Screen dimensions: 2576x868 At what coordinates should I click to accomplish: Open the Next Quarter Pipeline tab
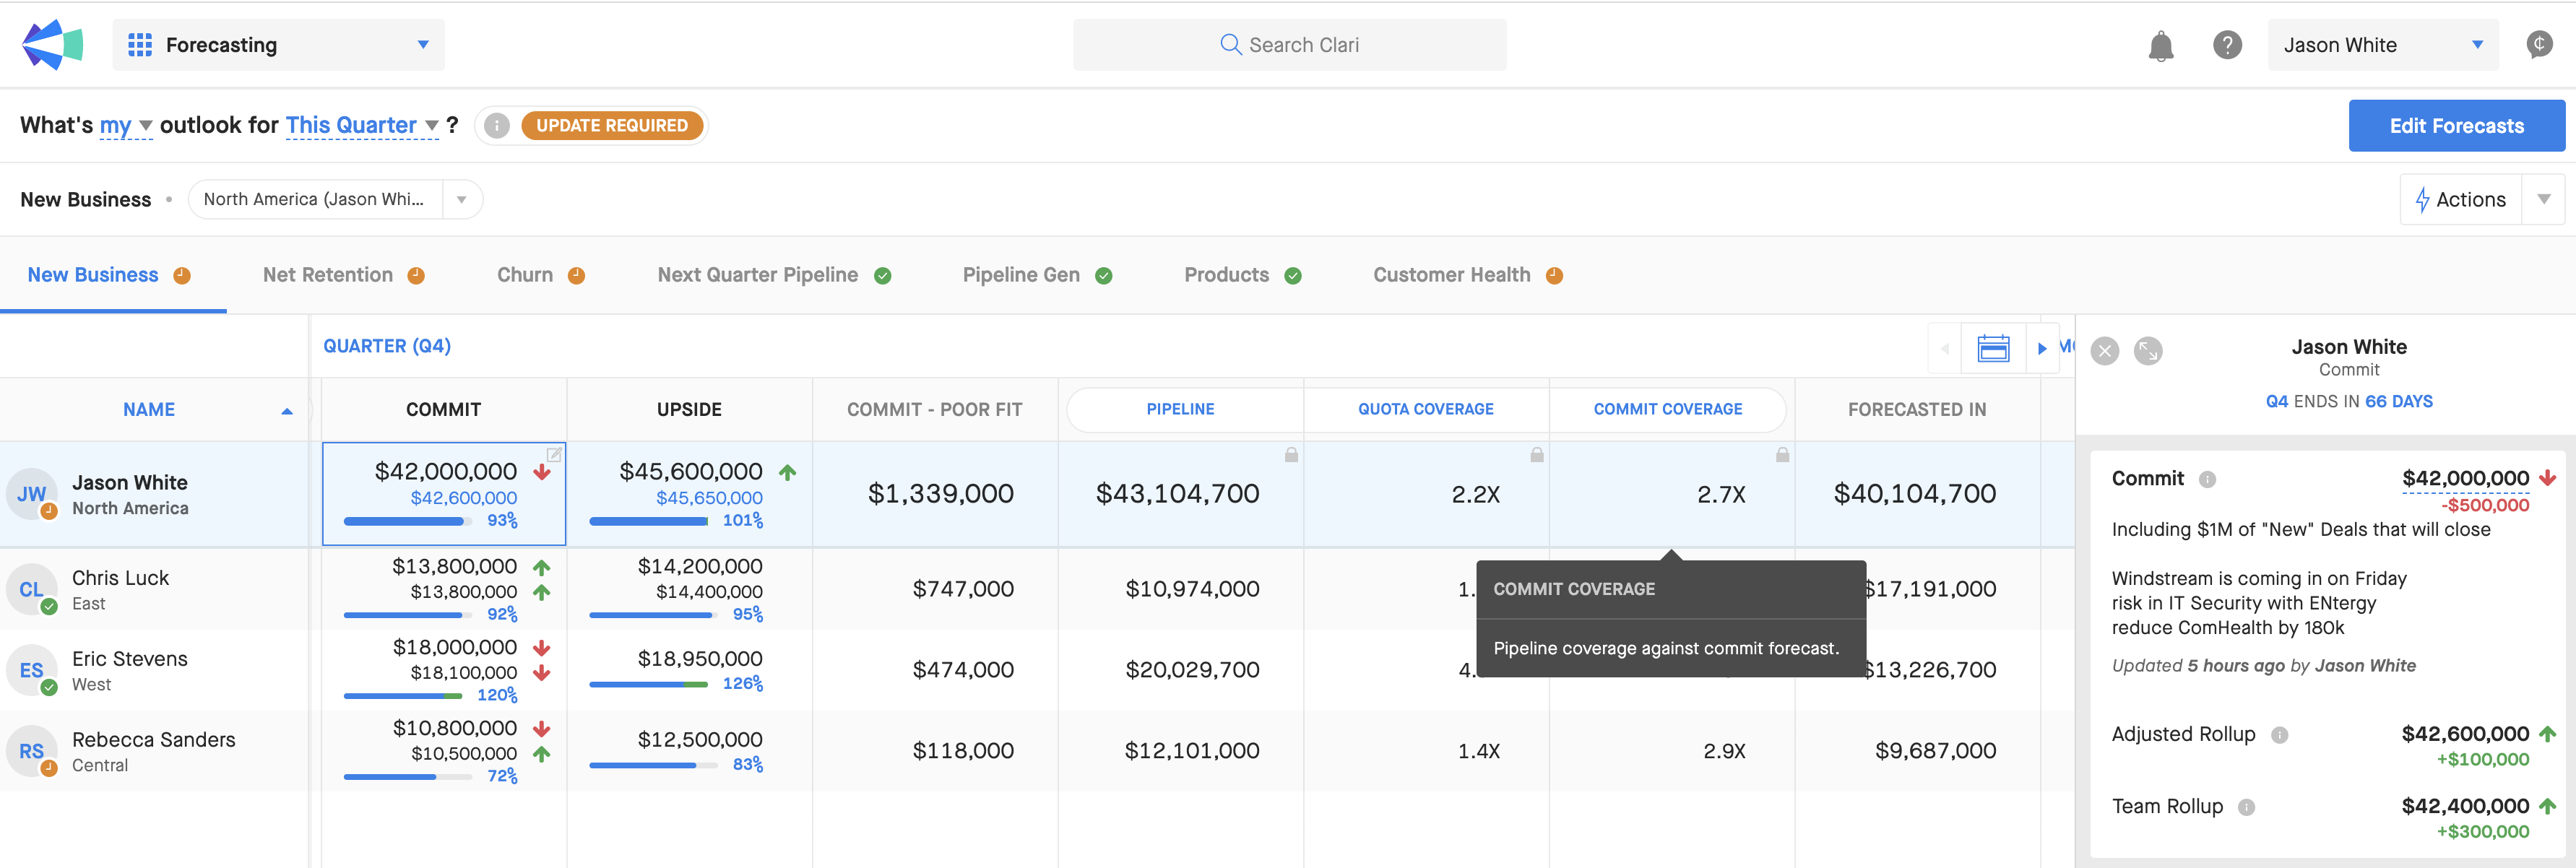774,275
